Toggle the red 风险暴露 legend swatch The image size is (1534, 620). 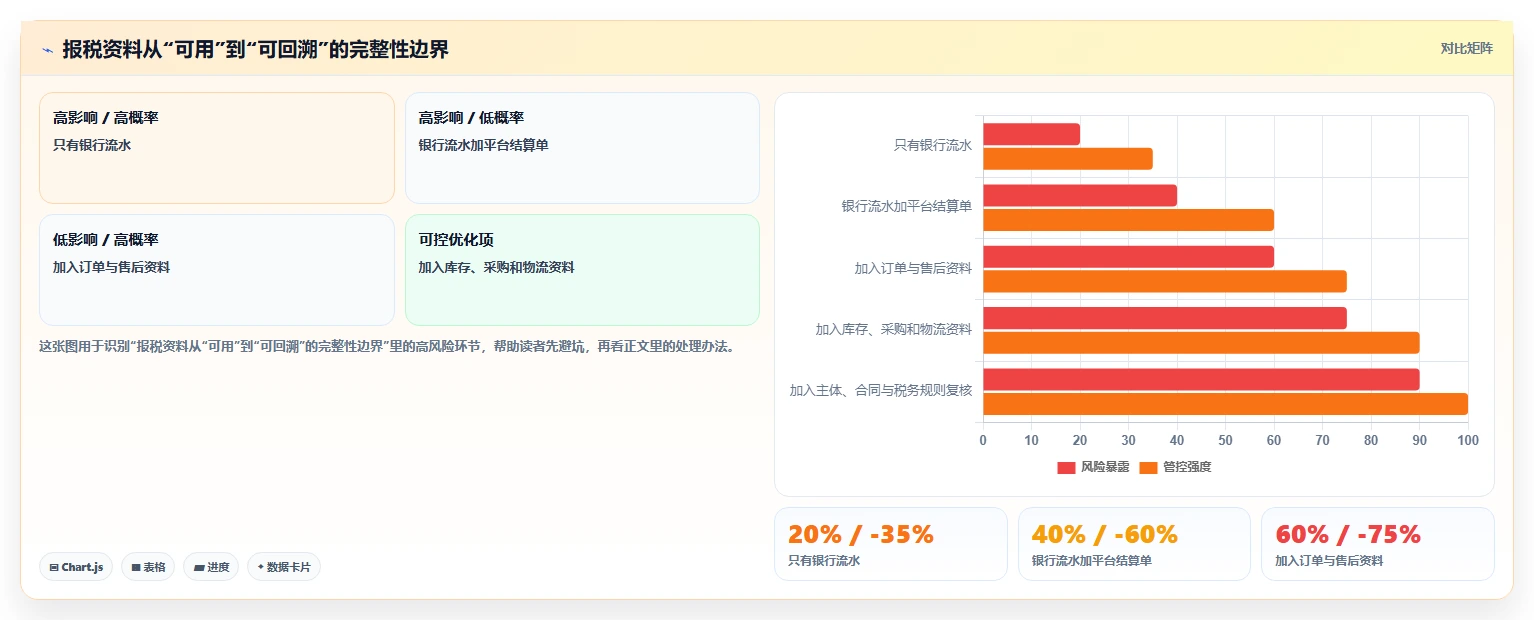(1066, 467)
